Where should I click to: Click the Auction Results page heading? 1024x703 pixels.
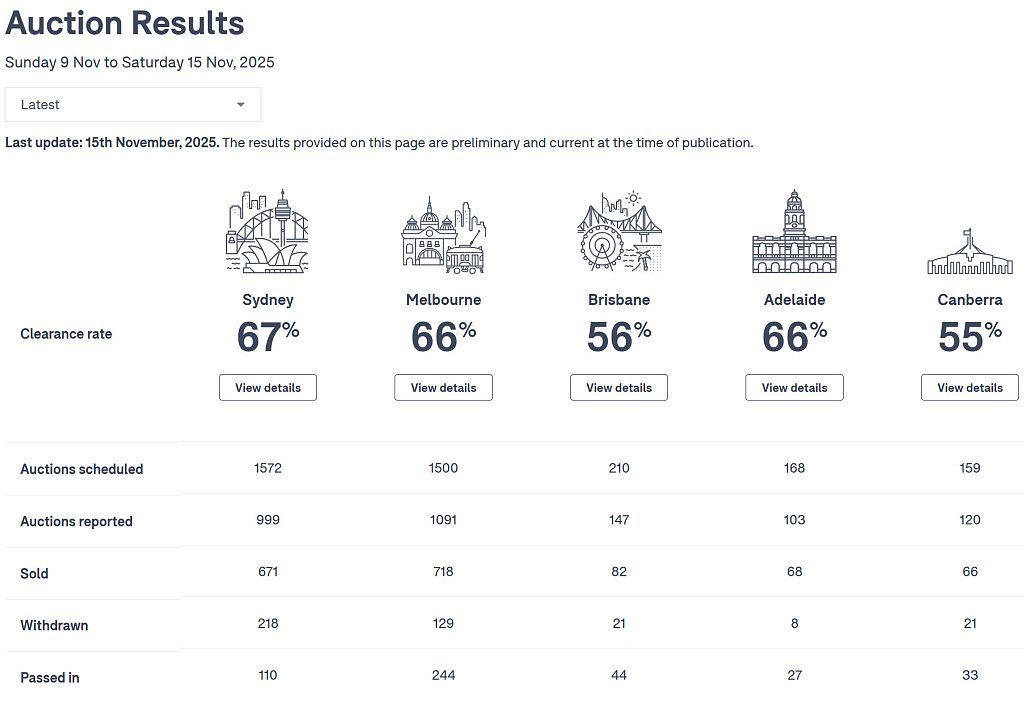[125, 23]
